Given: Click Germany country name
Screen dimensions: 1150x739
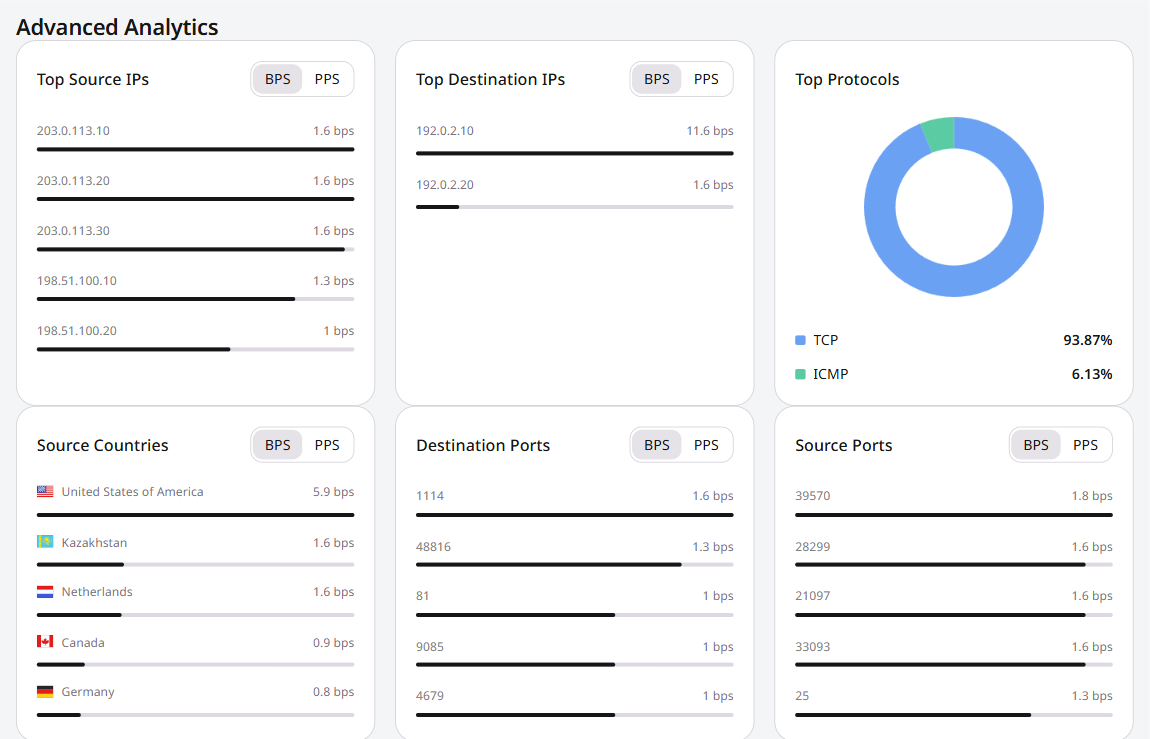Looking at the screenshot, I should point(88,691).
